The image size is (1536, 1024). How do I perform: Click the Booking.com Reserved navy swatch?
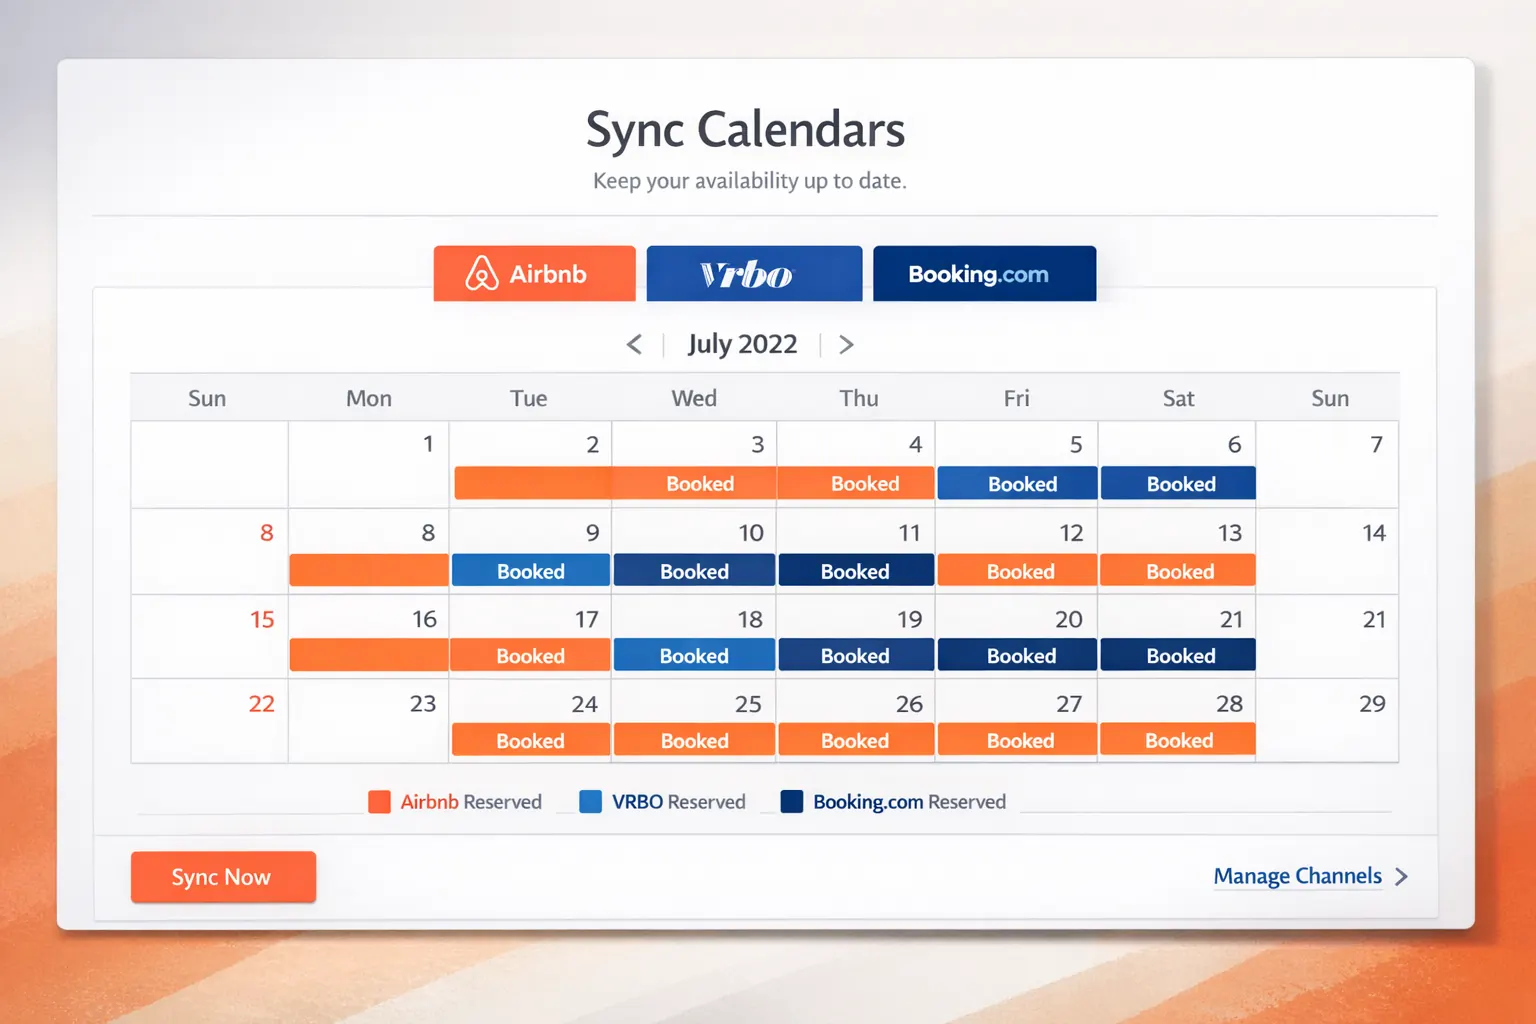pyautogui.click(x=792, y=802)
